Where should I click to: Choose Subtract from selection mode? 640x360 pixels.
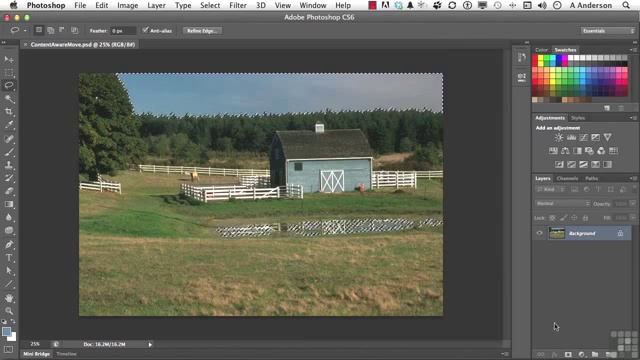pyautogui.click(x=62, y=30)
